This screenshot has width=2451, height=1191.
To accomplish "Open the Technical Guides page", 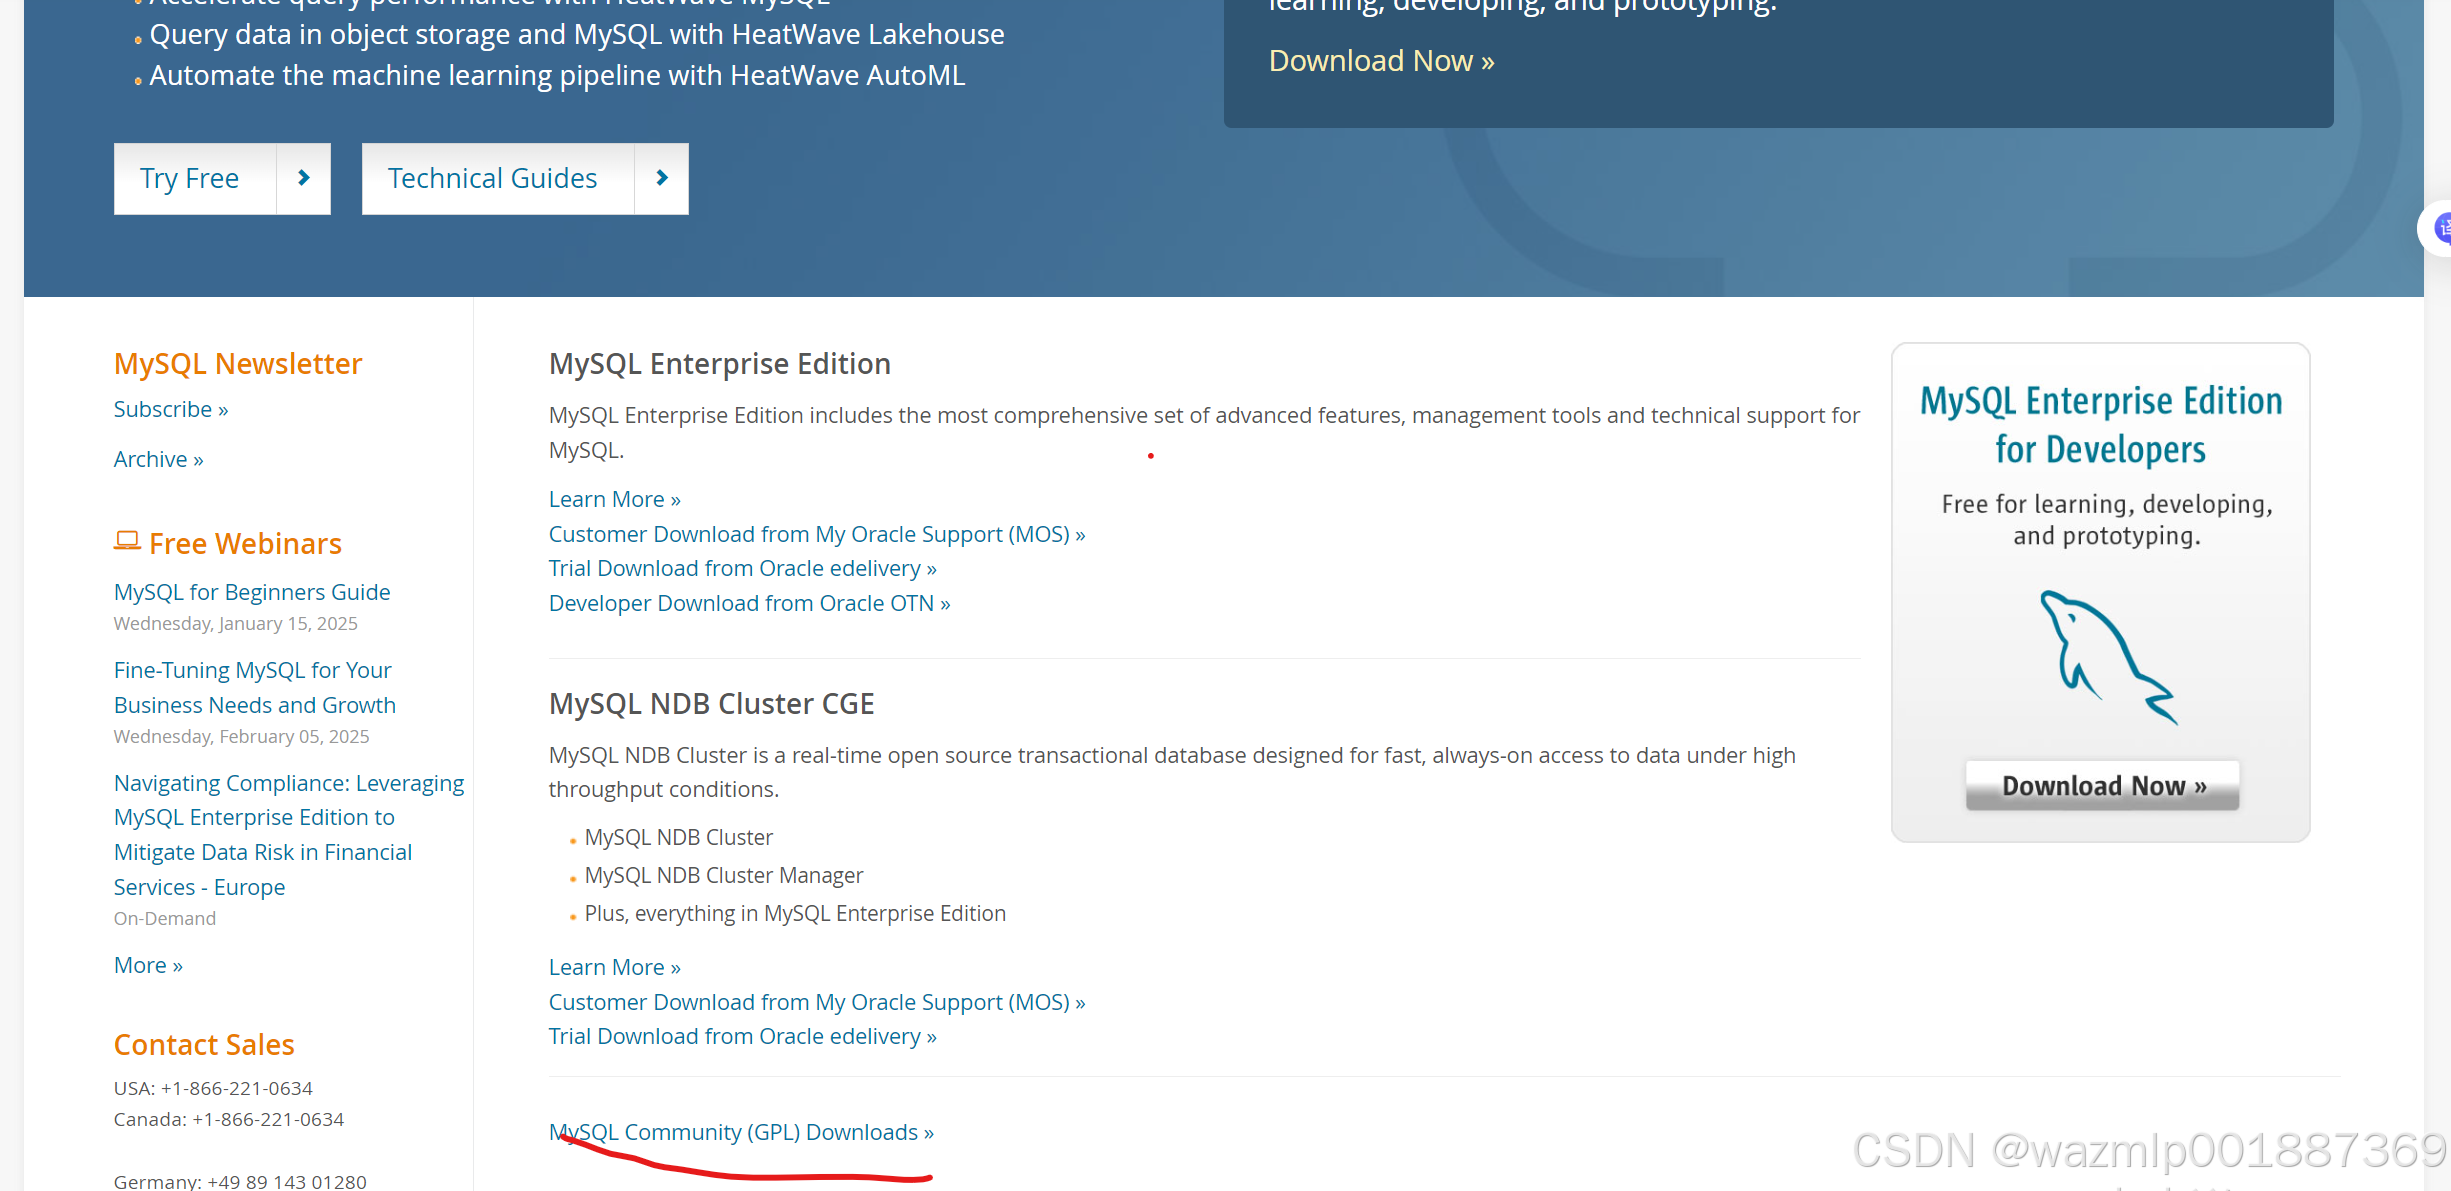I will [x=492, y=178].
